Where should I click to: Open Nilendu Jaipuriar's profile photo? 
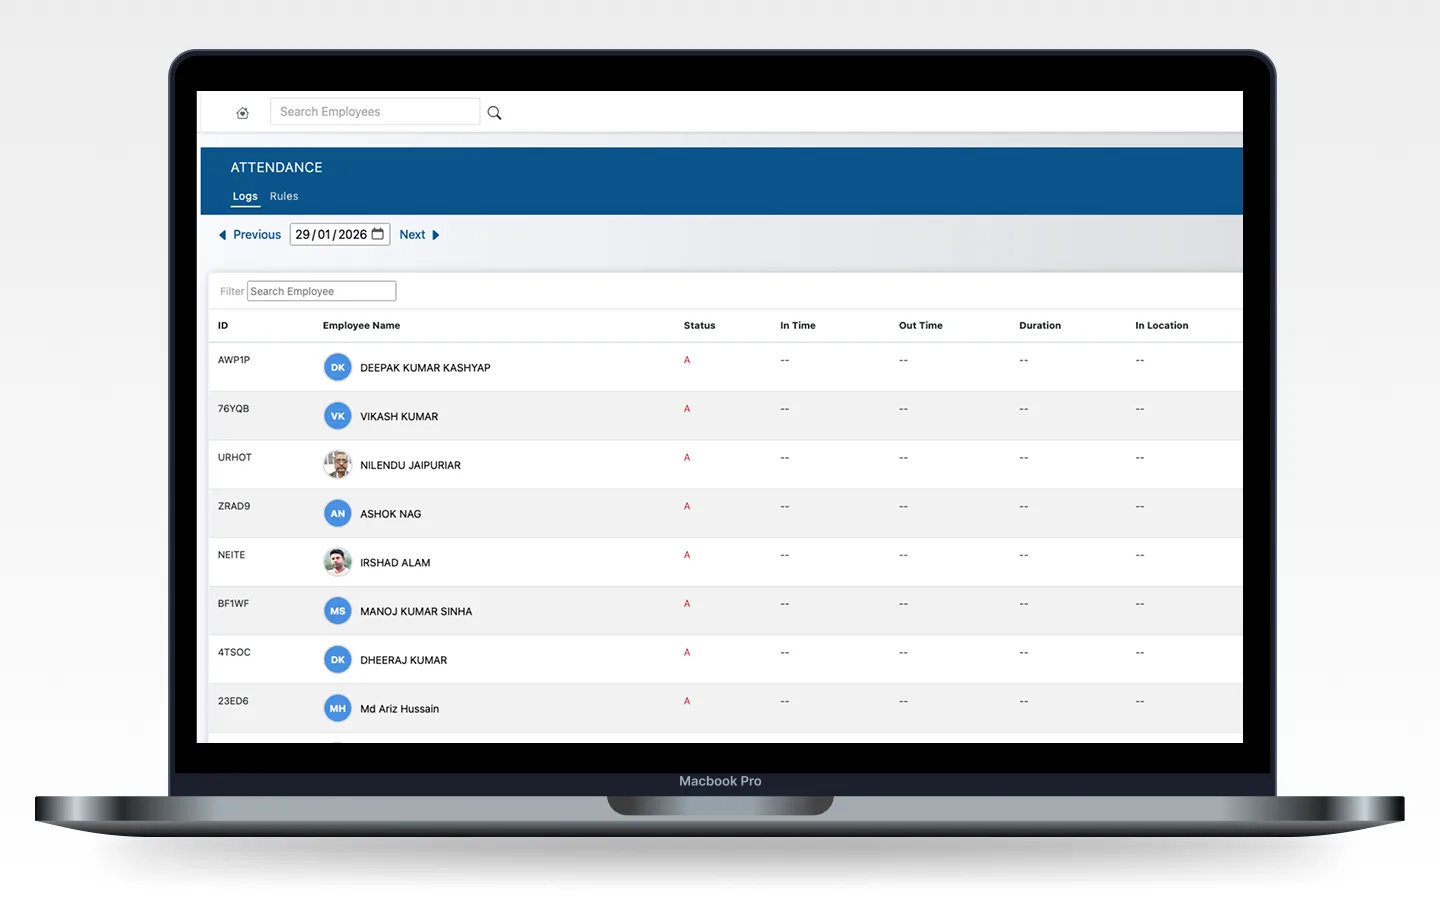tap(337, 464)
